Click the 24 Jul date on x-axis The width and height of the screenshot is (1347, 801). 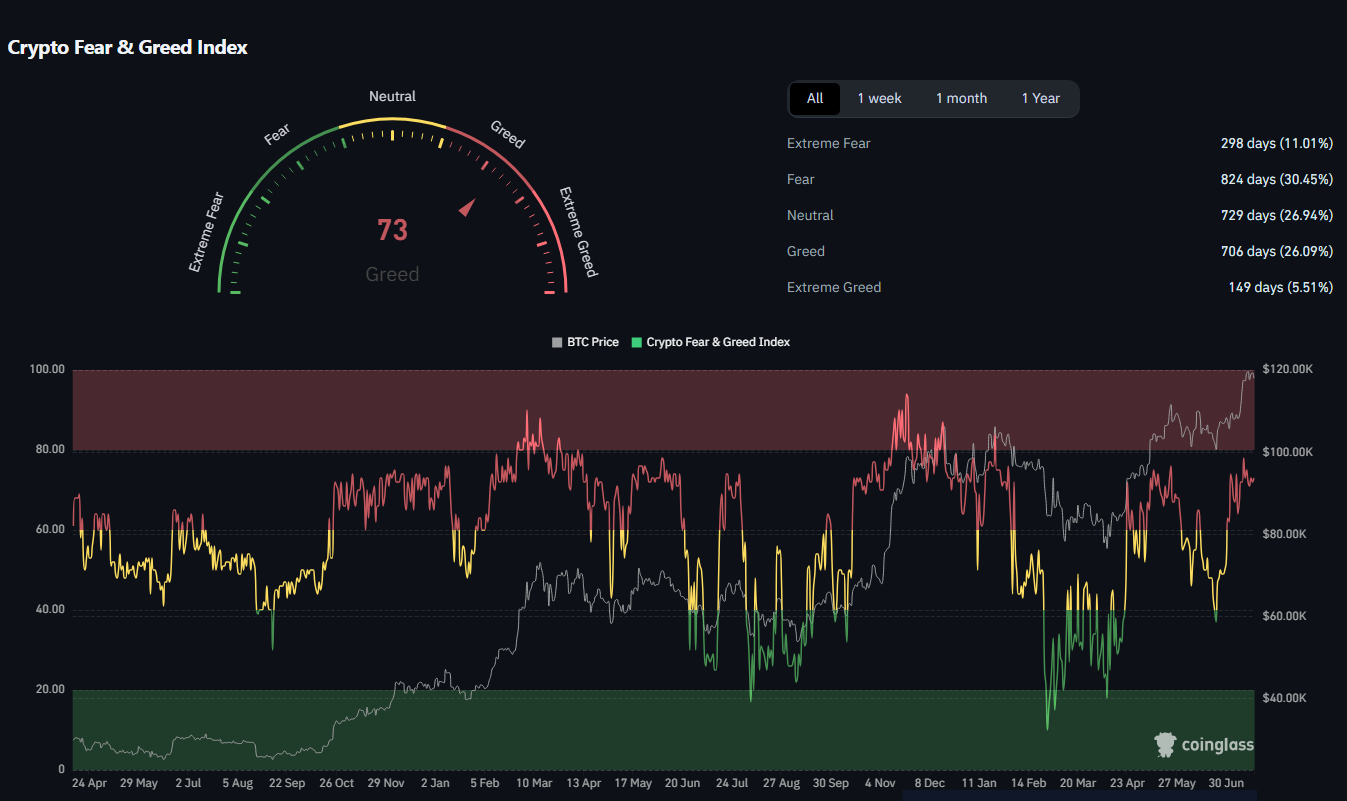pos(732,783)
